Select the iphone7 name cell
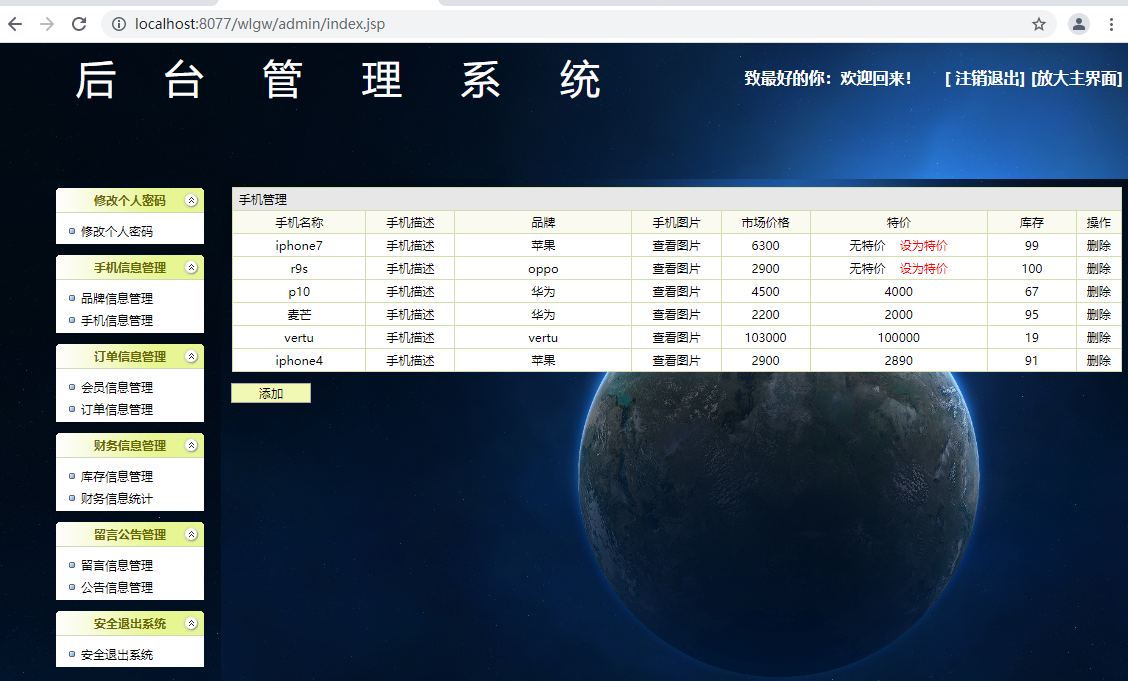The width and height of the screenshot is (1128, 681). click(299, 246)
